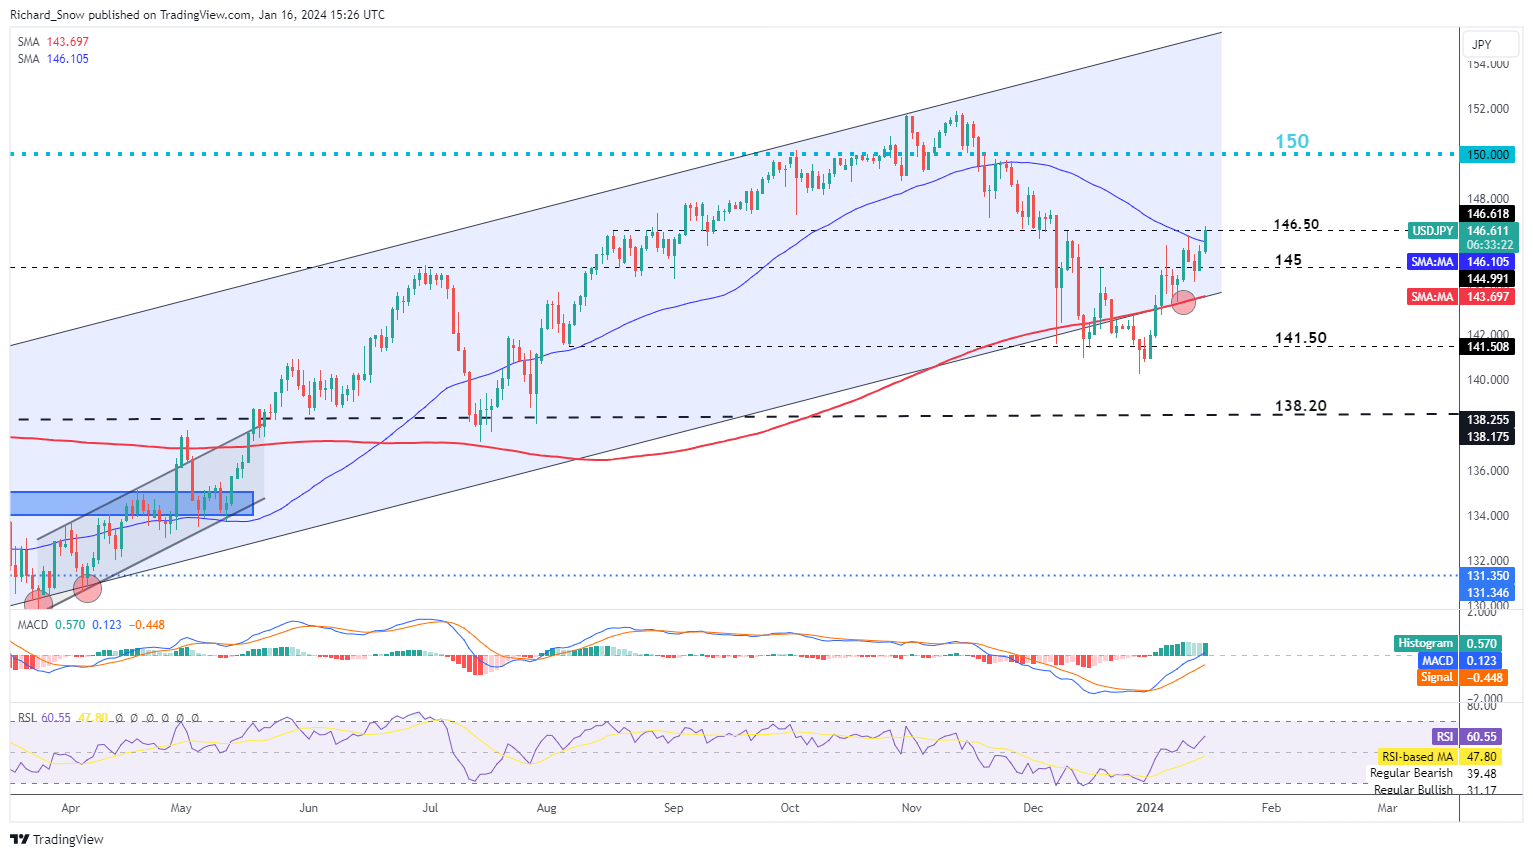Screen dimensions: 1533x857
Task: Click the 138.175 price axis label
Action: (x=1488, y=437)
